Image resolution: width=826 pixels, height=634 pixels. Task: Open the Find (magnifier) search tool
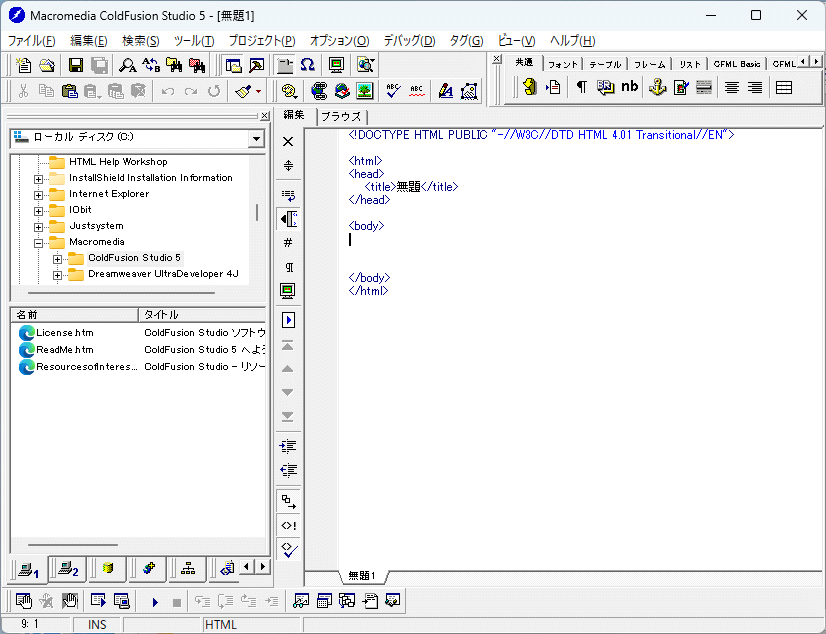(128, 66)
